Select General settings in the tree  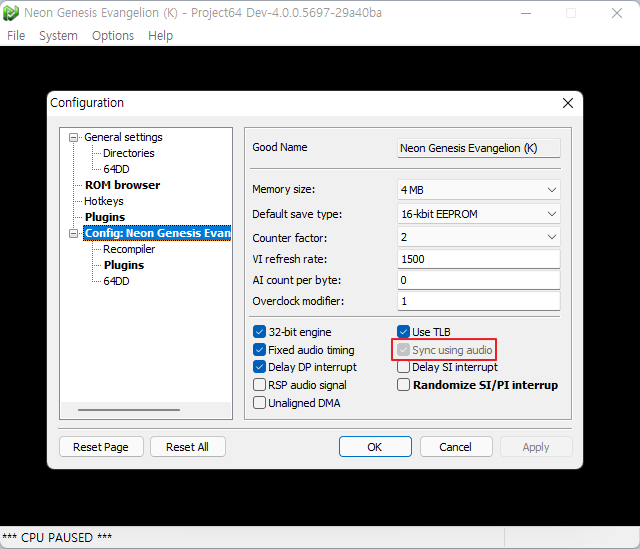123,137
